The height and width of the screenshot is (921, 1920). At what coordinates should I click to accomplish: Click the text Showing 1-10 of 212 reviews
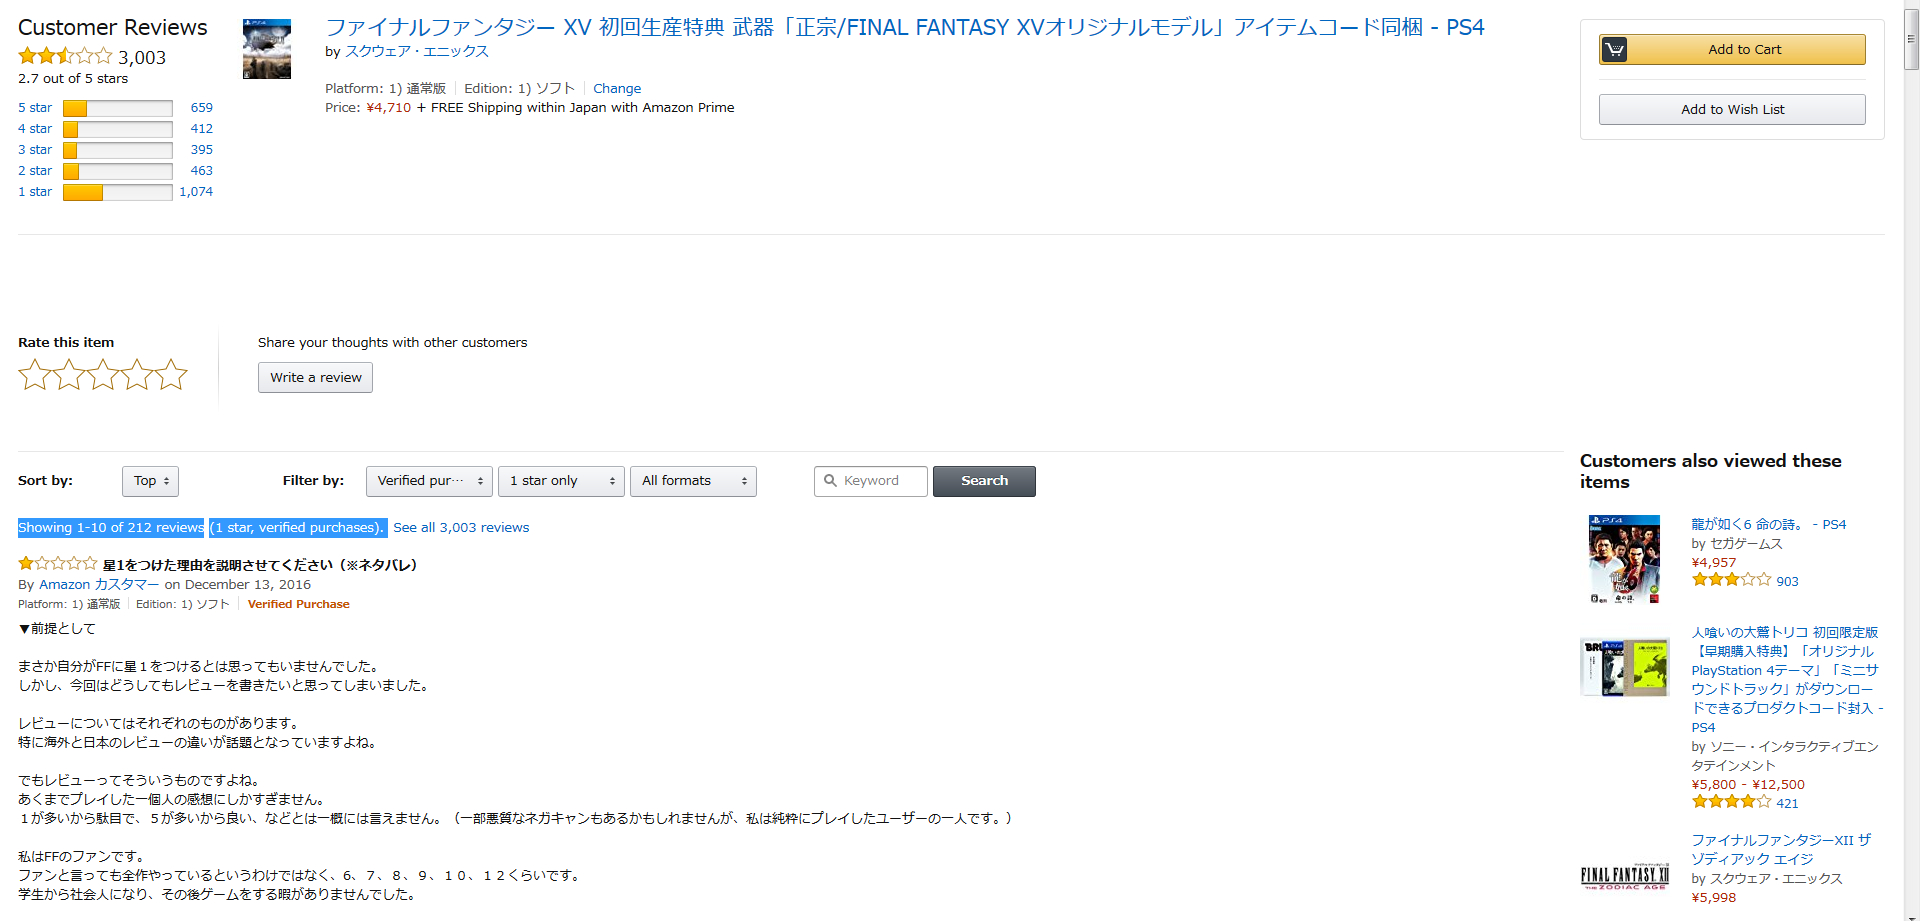point(111,527)
